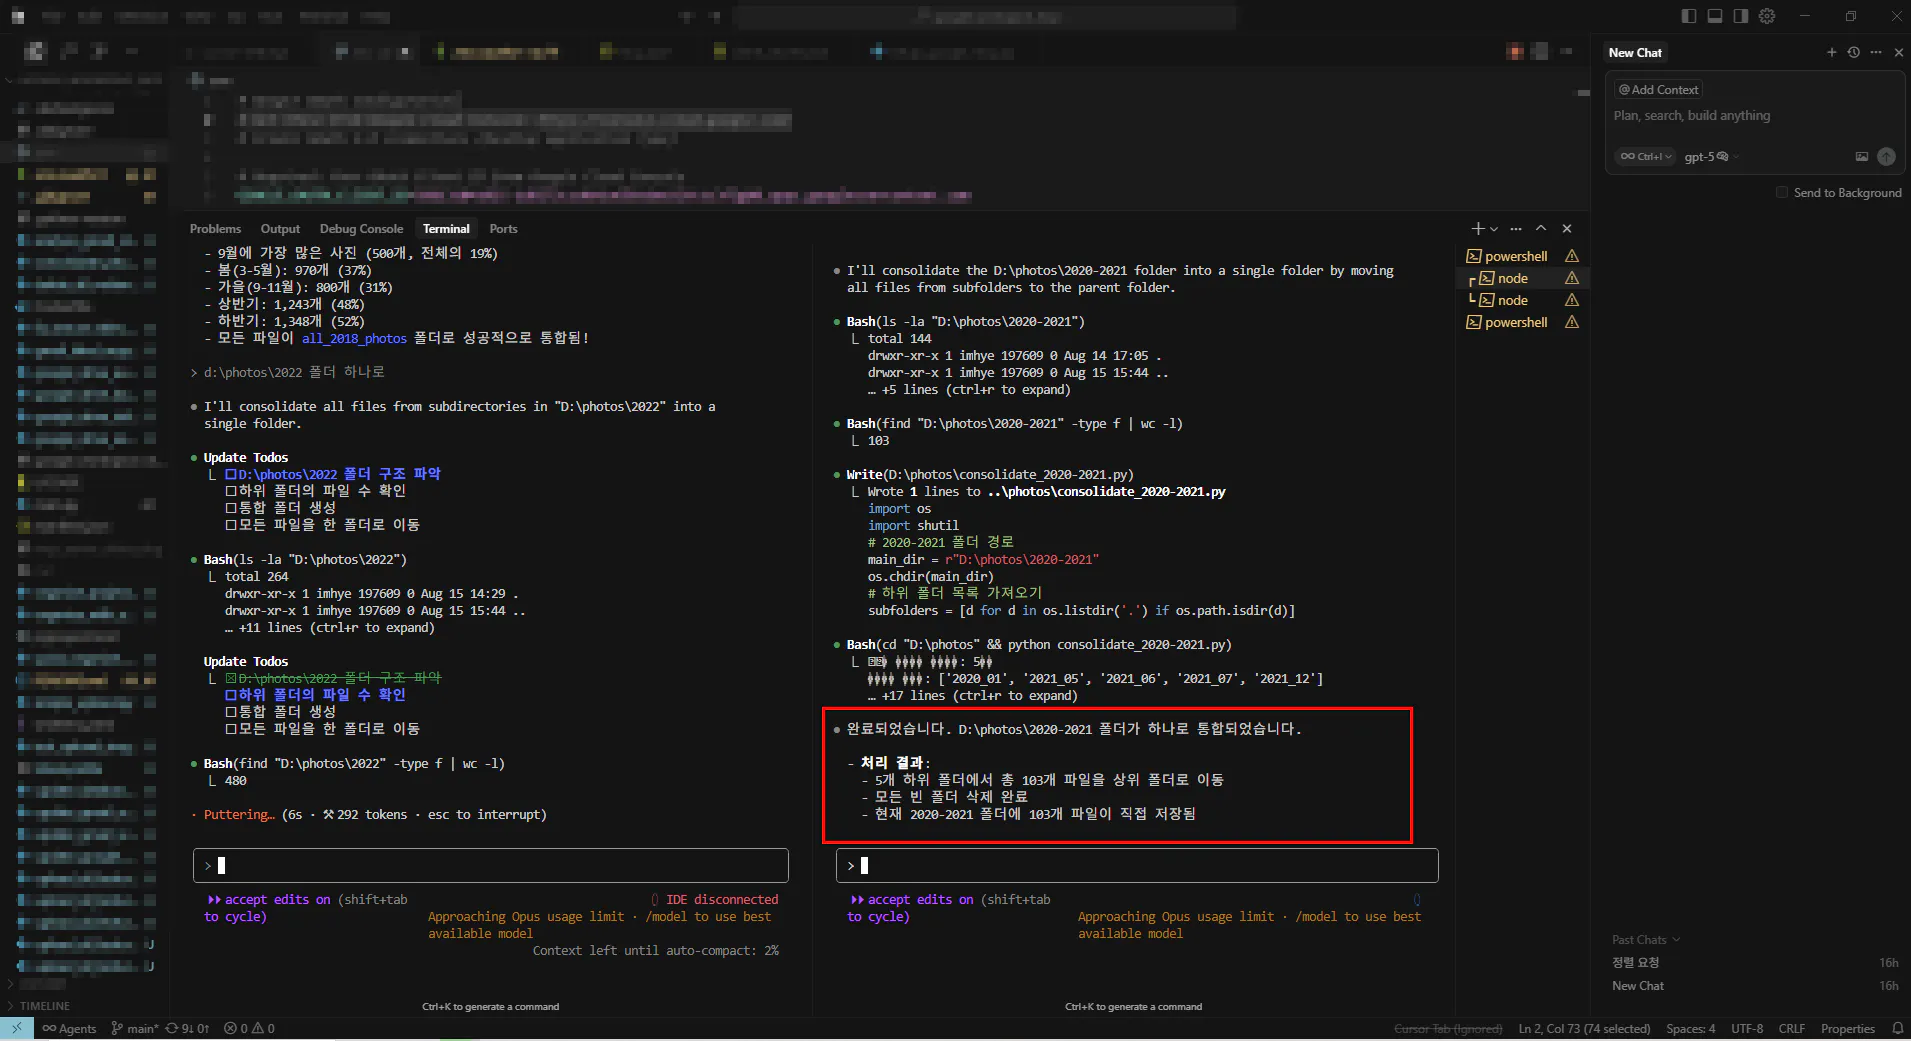Click warning icon on last powershell terminal
The width and height of the screenshot is (1911, 1041).
pyautogui.click(x=1572, y=322)
